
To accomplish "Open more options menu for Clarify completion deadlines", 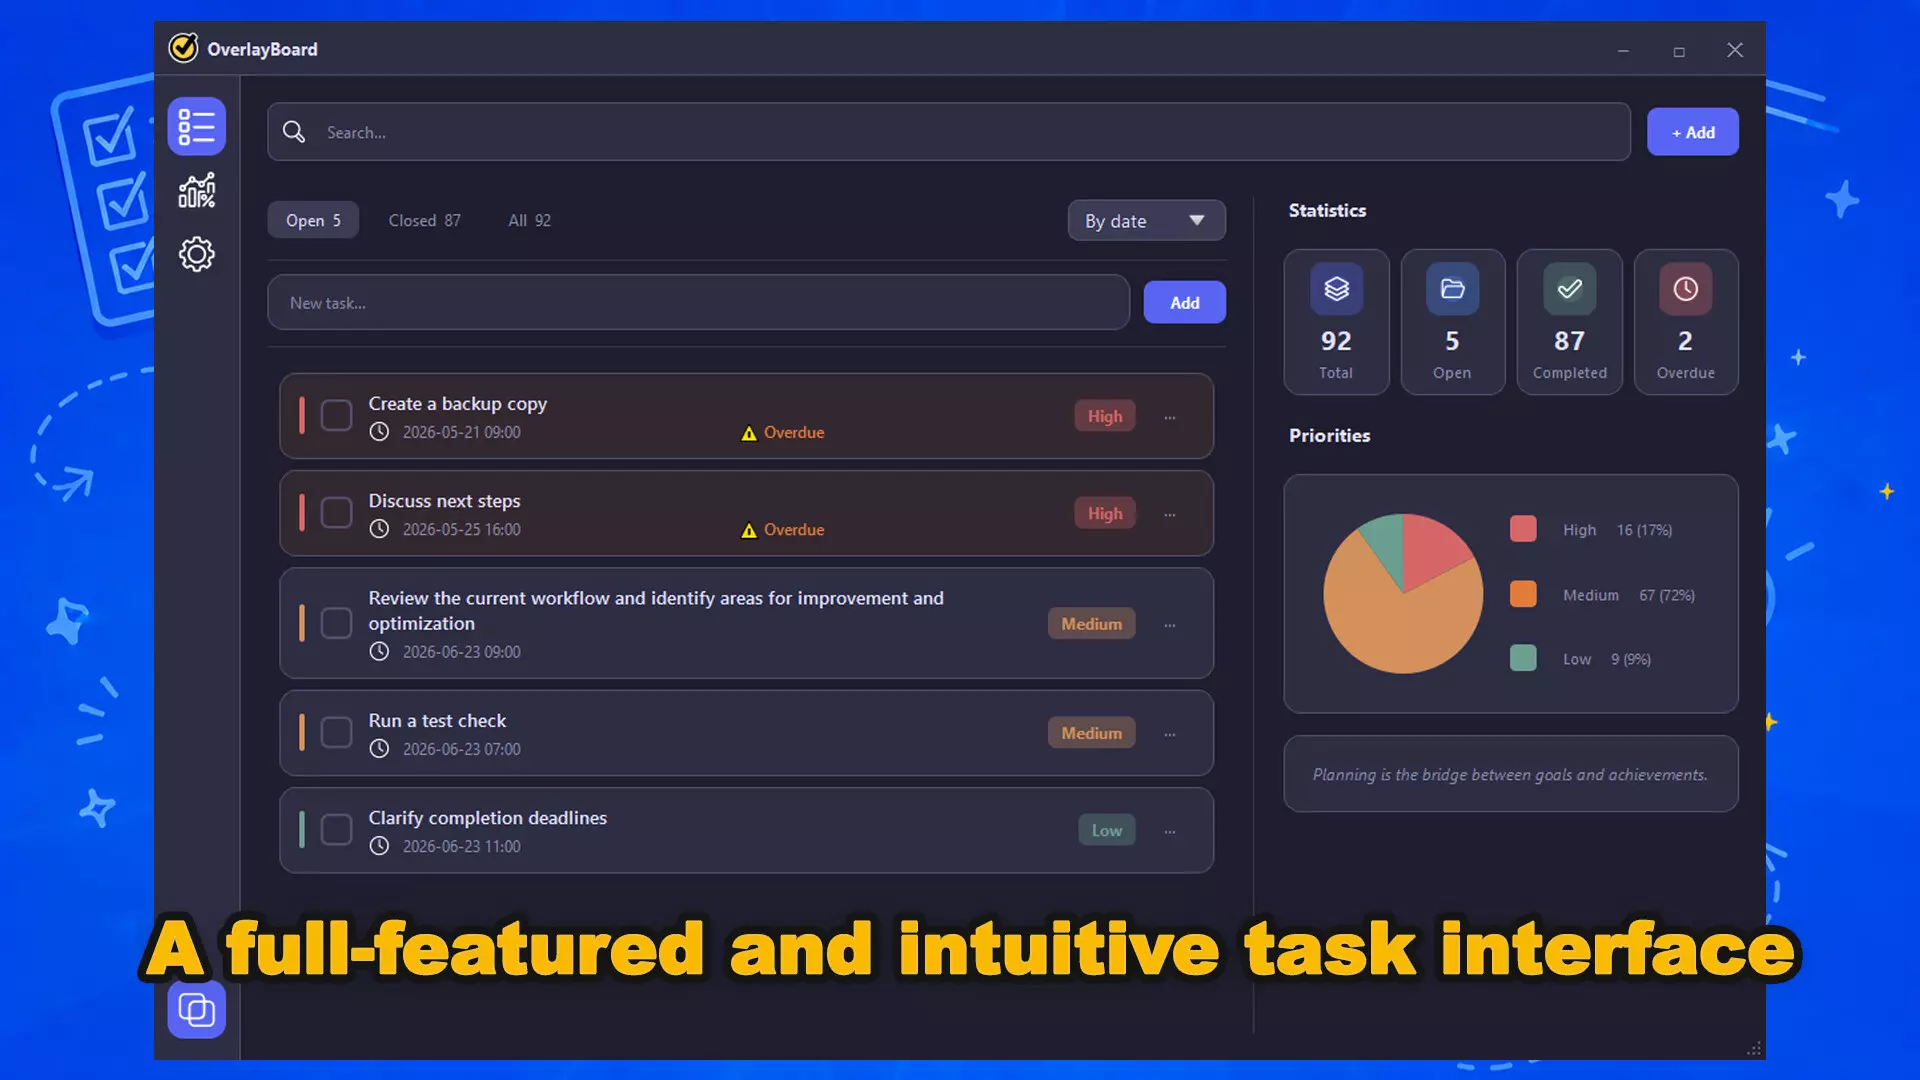I will pos(1169,831).
